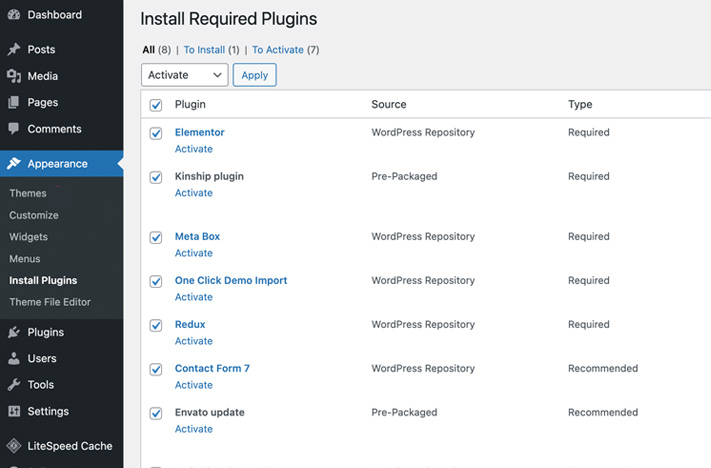
Task: Click the Comments speech bubble icon
Action: click(x=14, y=129)
